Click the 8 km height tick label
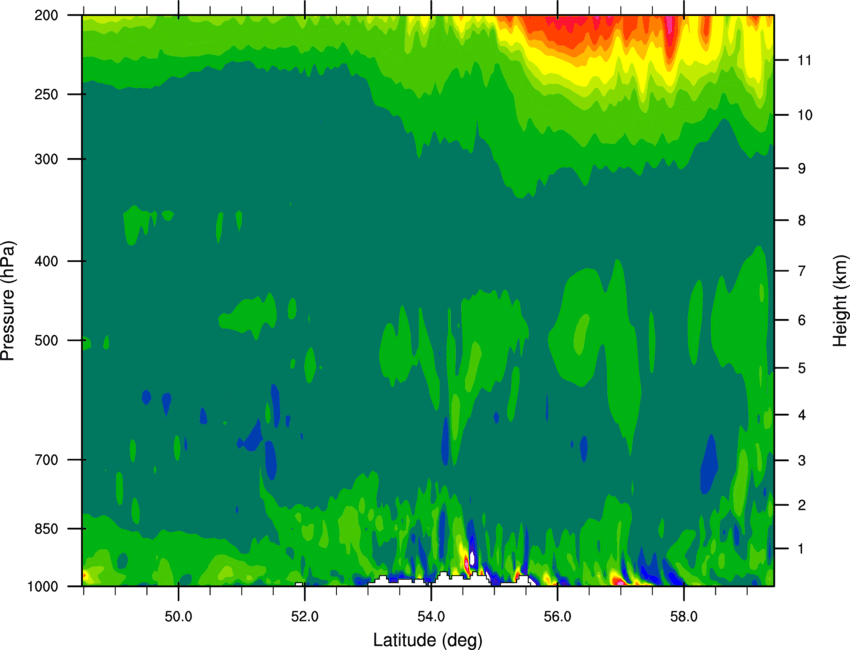 [802, 221]
